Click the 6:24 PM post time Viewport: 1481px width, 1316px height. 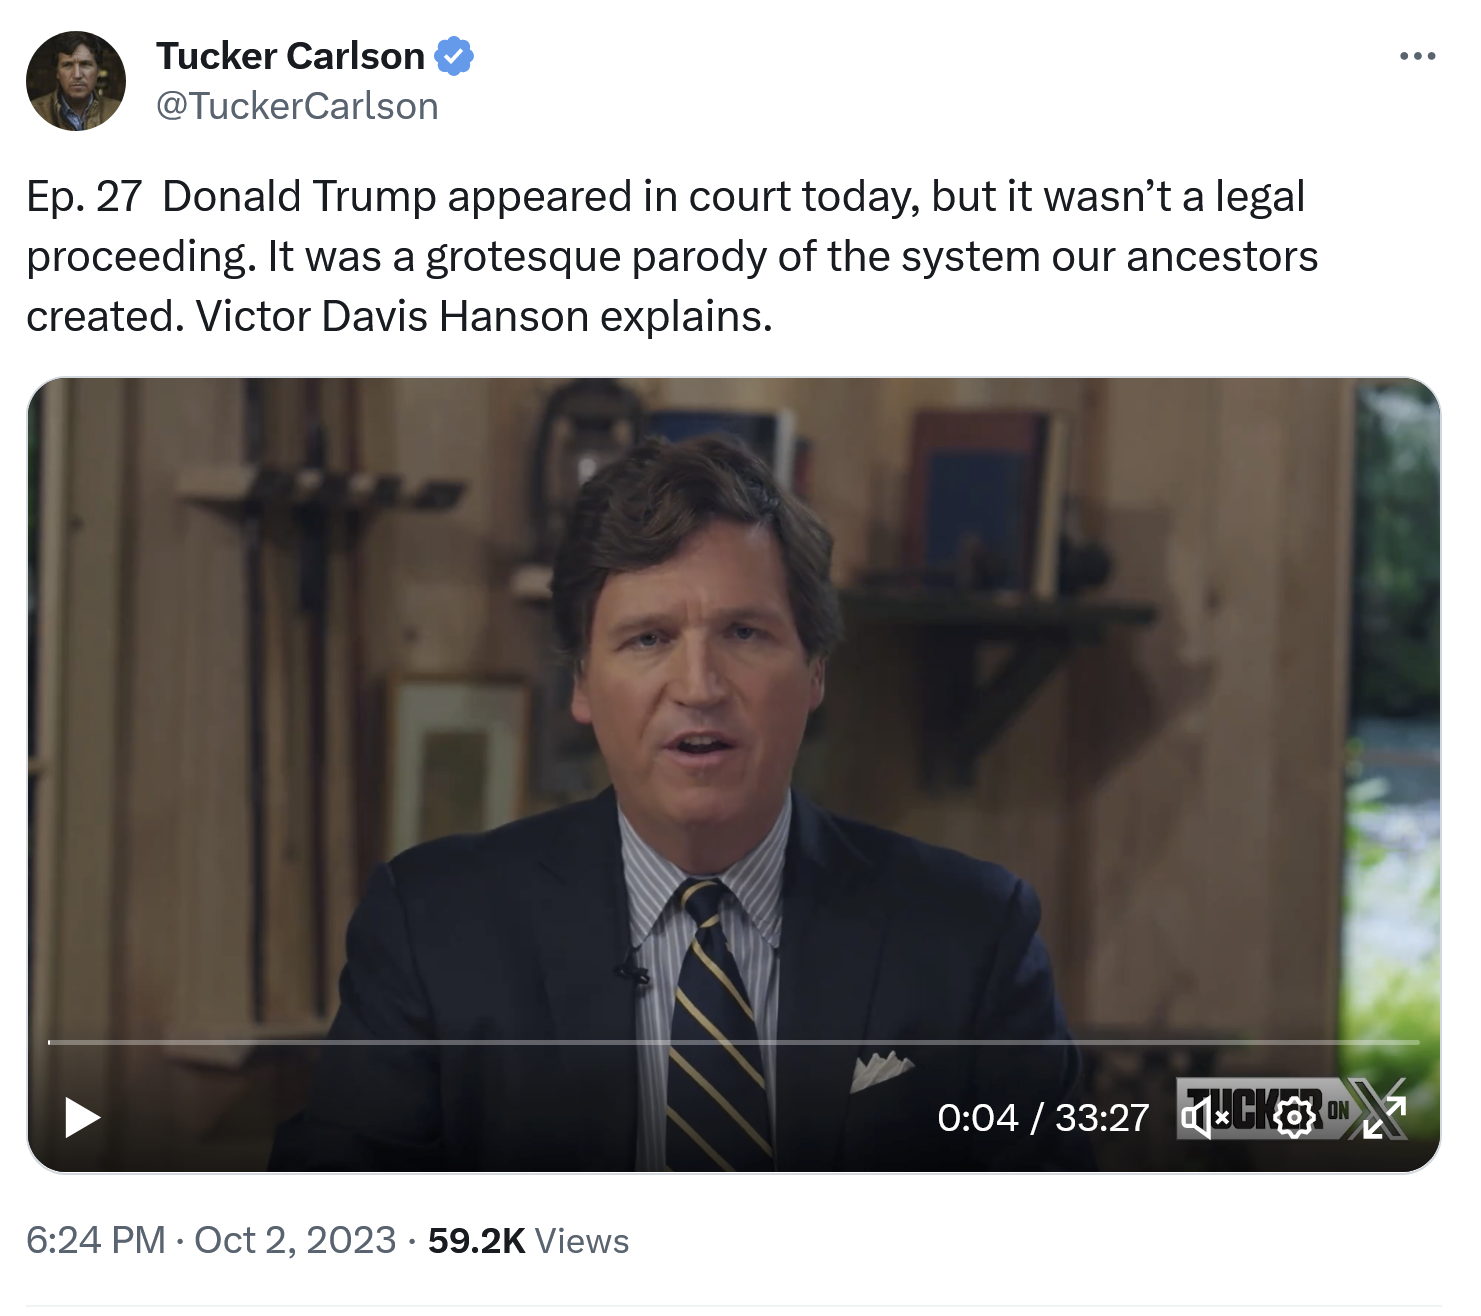[96, 1240]
